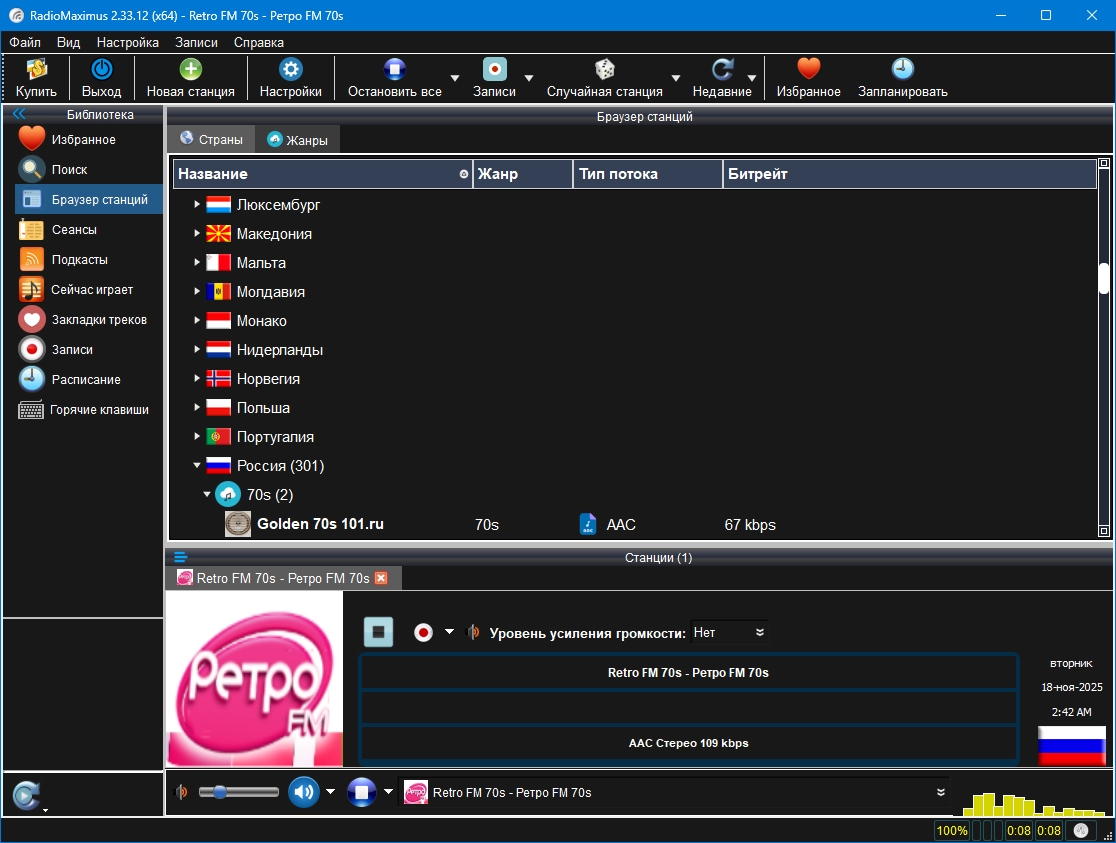Screen dimensions: 1116x843
Task: Select the Польша country row
Action: [263, 408]
